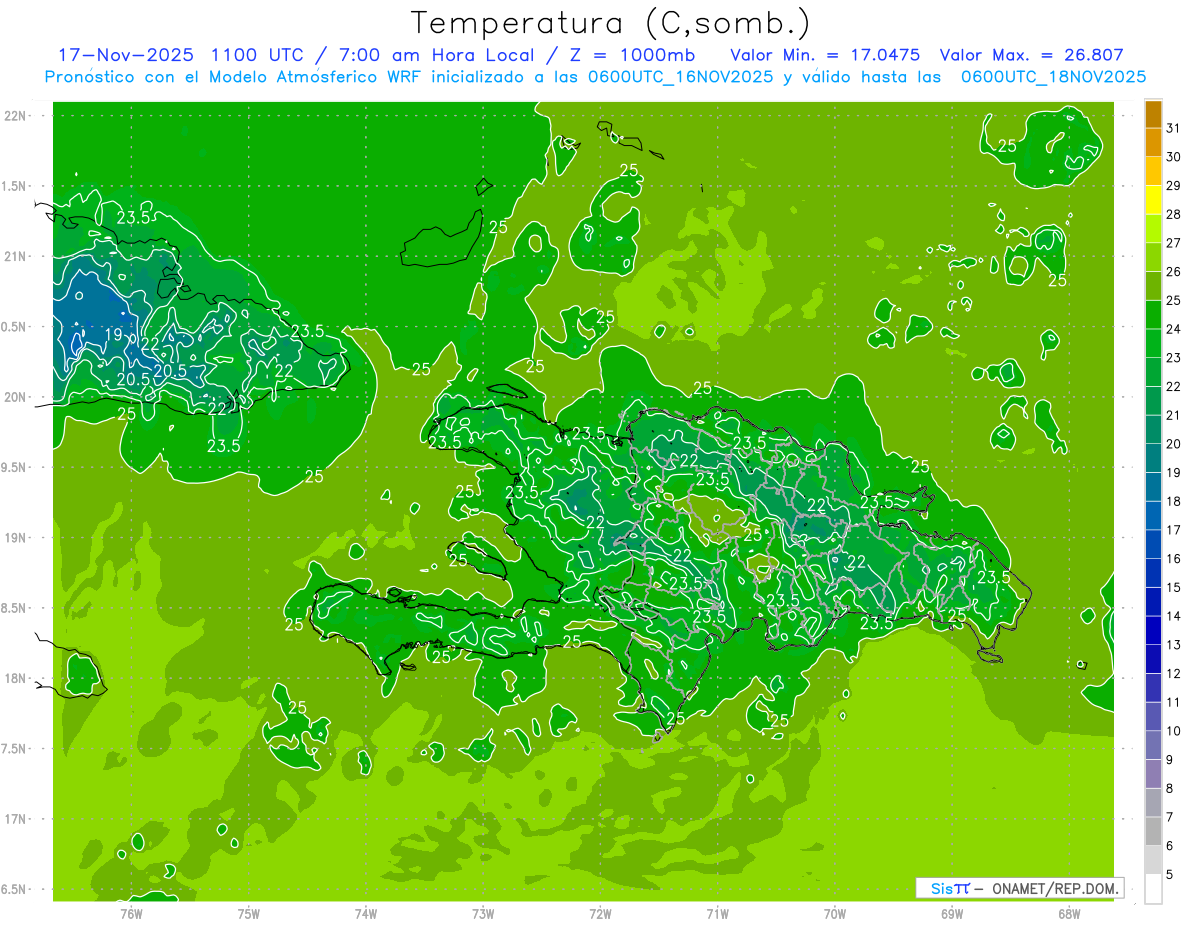Pick the green legend swatch between 22 and 23

coord(1153,372)
